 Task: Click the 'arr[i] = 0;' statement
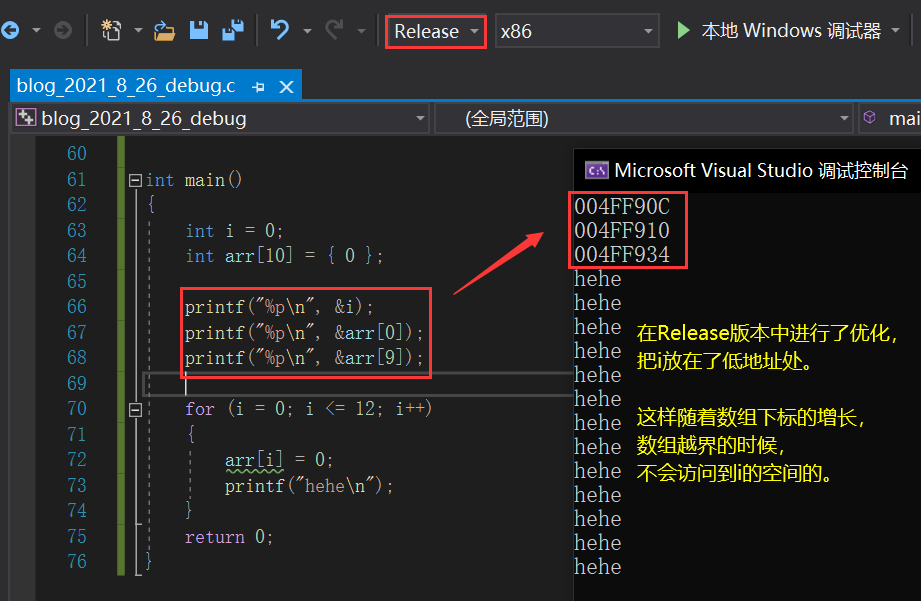coord(279,459)
